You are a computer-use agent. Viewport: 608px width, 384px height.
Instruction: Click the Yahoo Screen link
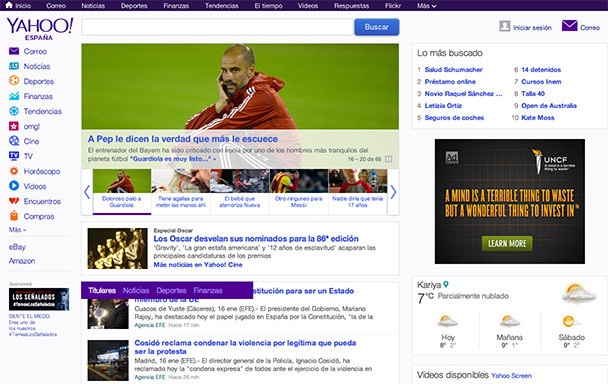click(511, 376)
